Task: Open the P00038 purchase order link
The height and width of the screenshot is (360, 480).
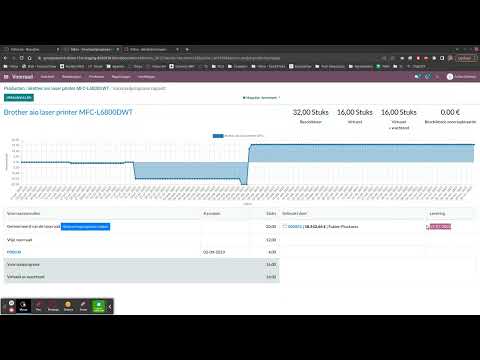Action: 14,252
